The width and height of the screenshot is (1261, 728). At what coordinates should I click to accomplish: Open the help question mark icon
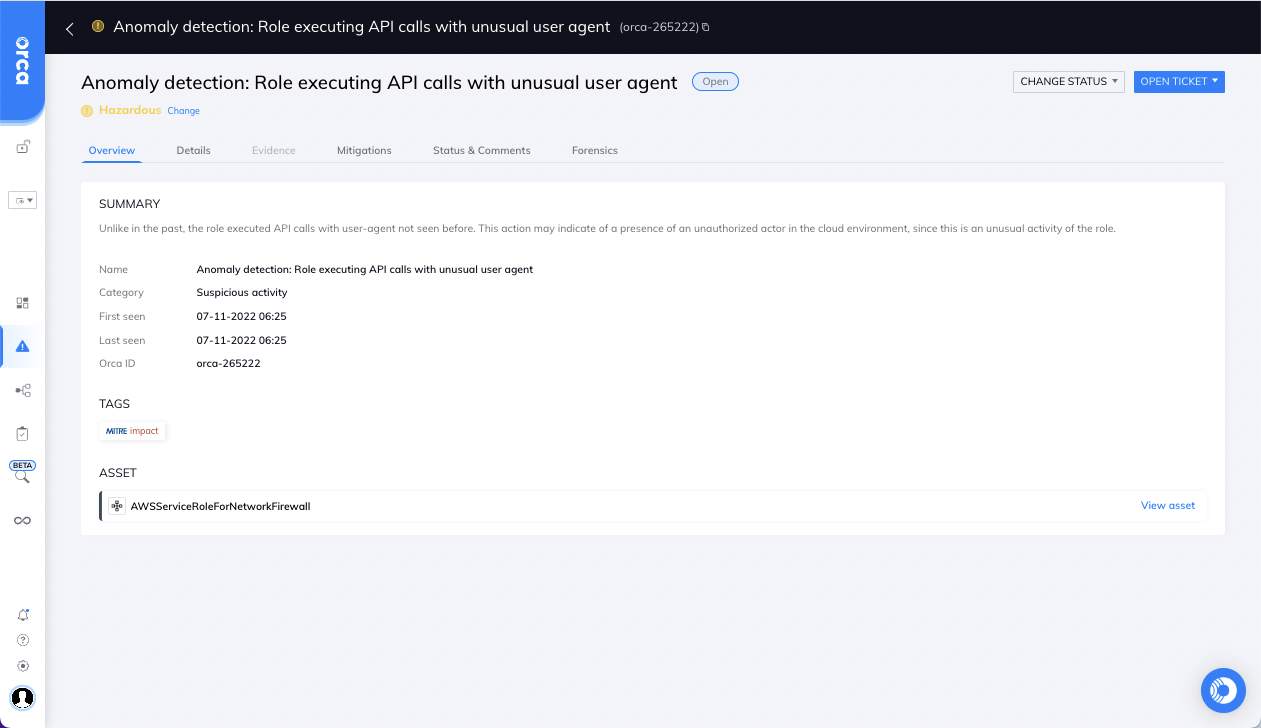pyautogui.click(x=23, y=640)
